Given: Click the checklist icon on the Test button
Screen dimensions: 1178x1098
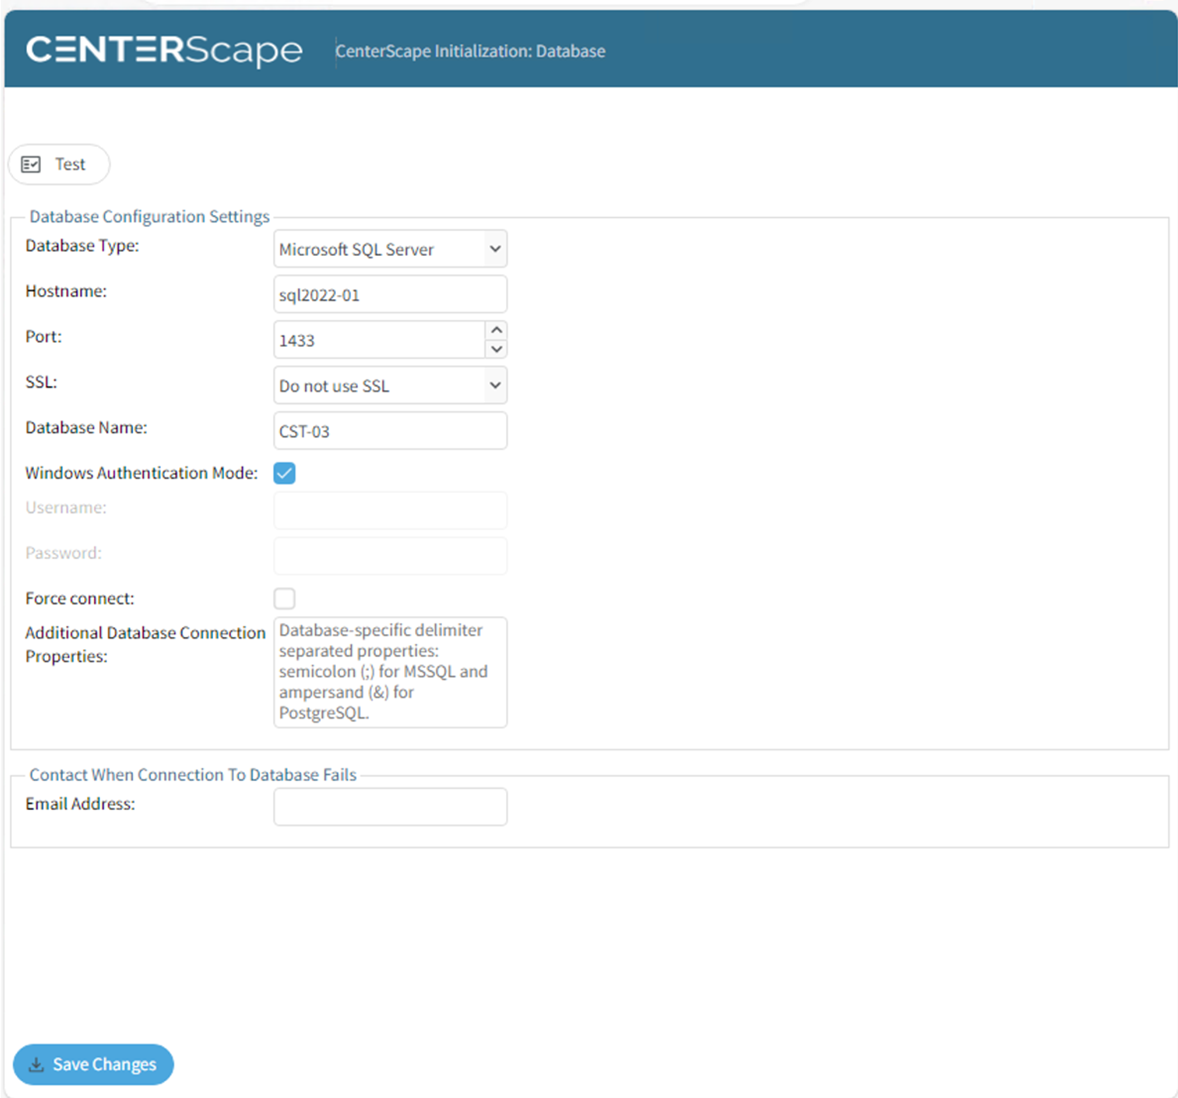Looking at the screenshot, I should pos(31,164).
